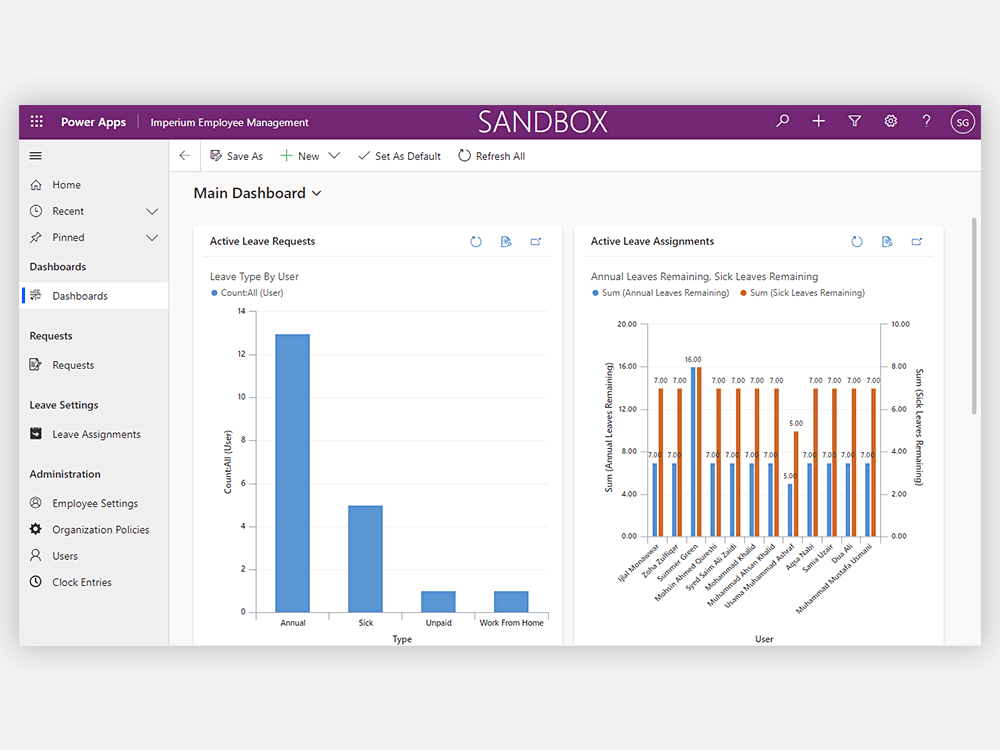Toggle Sum (Sick Leaves Remaining) legend item
This screenshot has width=1000, height=750.
click(x=802, y=293)
